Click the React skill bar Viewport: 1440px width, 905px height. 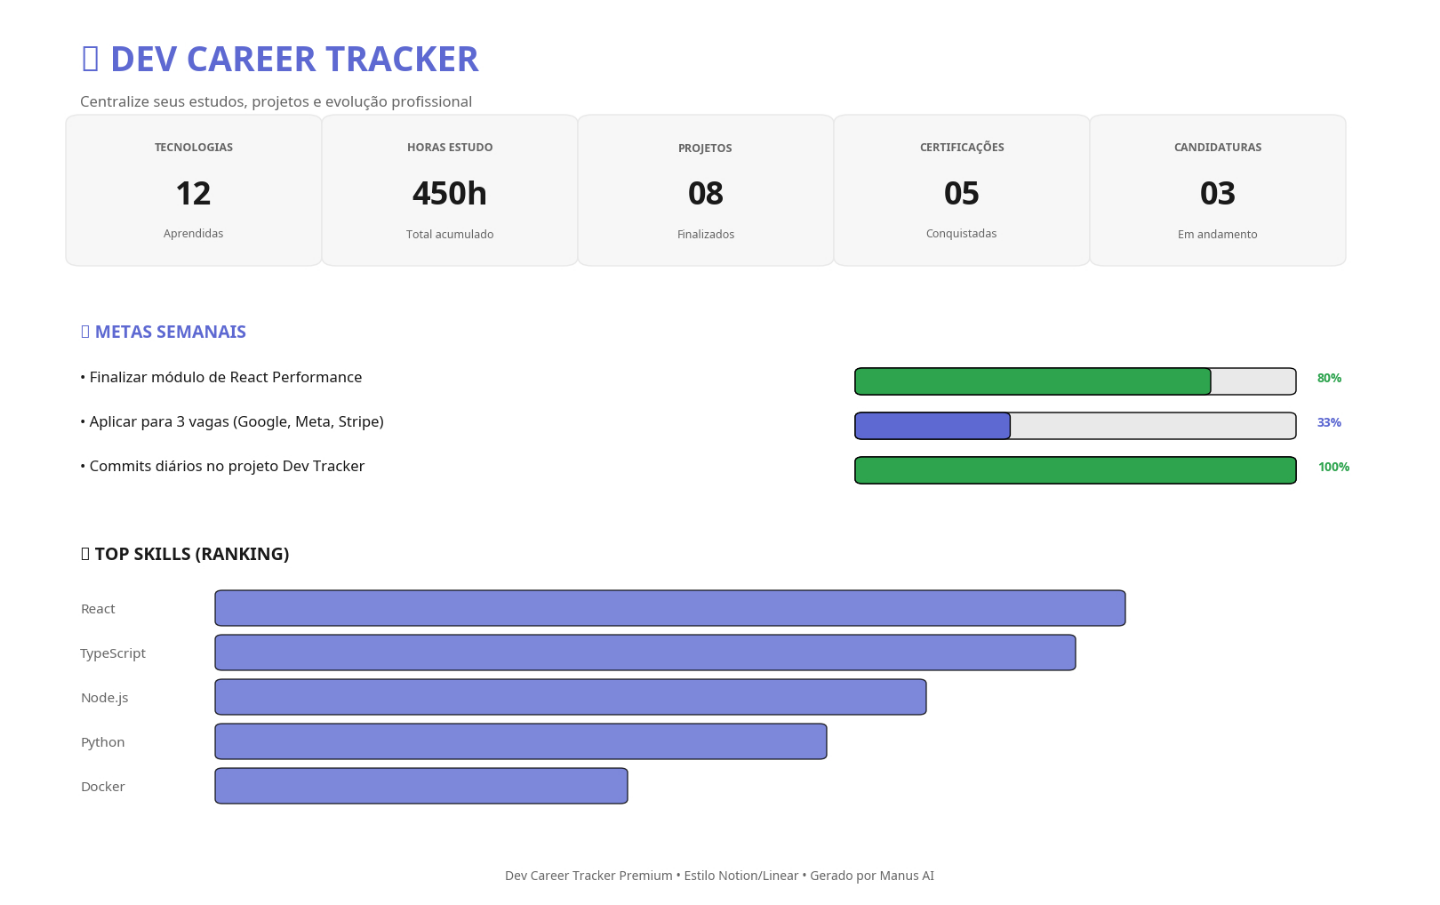670,608
